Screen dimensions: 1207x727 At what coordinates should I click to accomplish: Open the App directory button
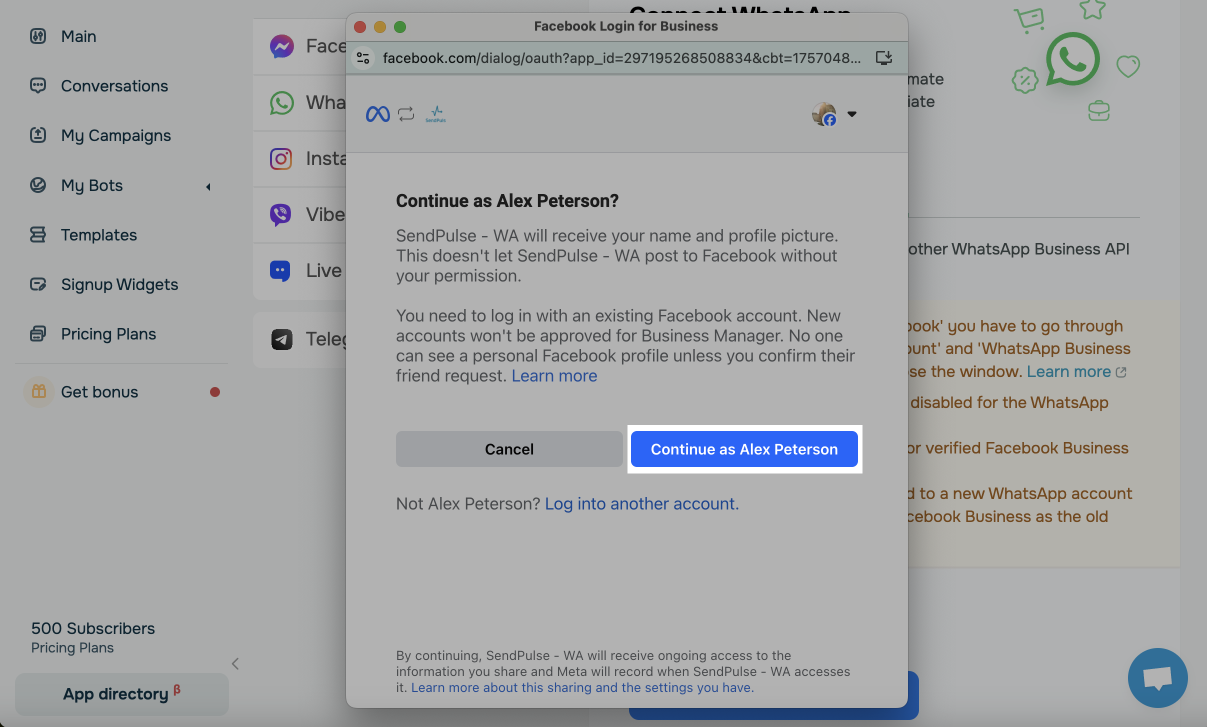[x=121, y=694]
